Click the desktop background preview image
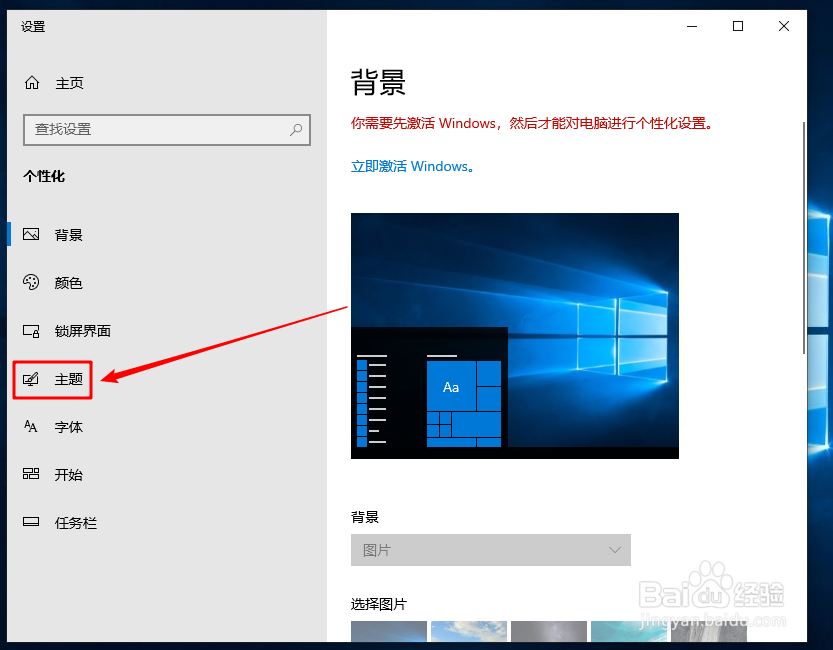Screen dimensions: 833x650 tap(514, 336)
